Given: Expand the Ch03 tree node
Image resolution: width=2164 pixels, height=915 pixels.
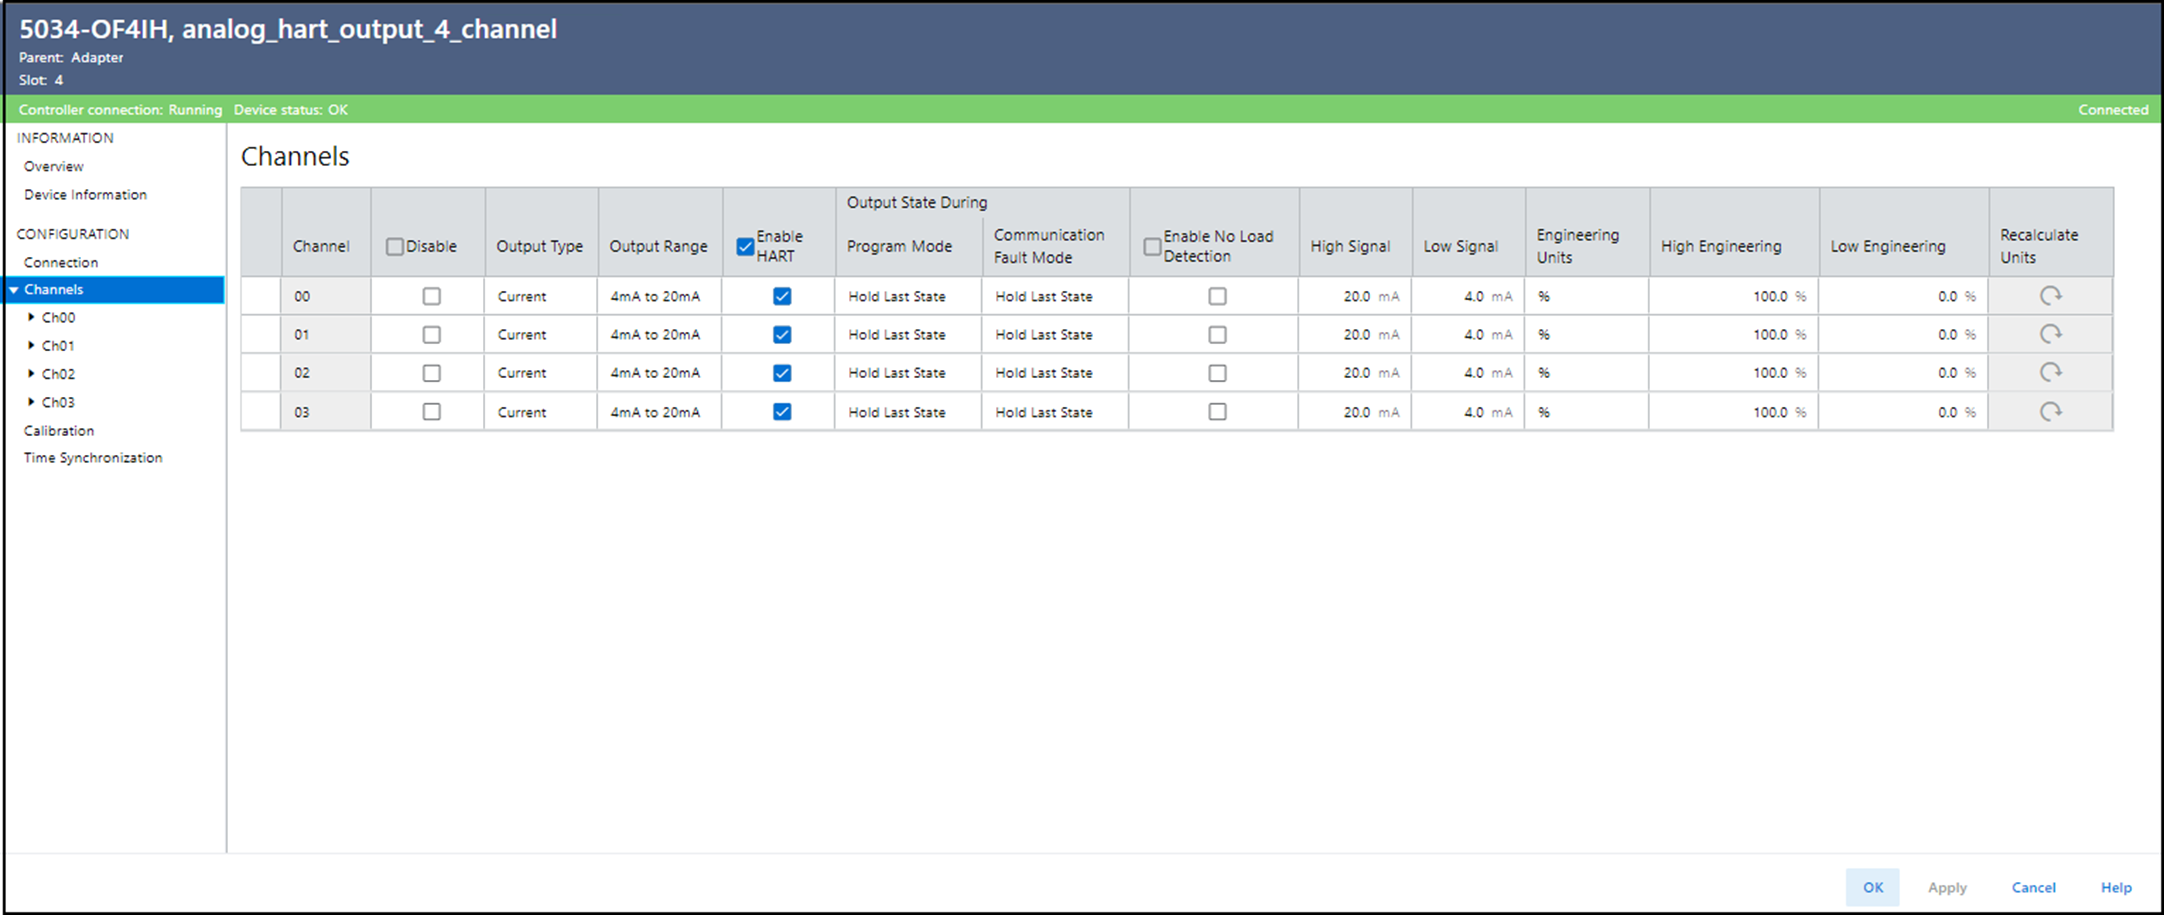Looking at the screenshot, I should 32,402.
